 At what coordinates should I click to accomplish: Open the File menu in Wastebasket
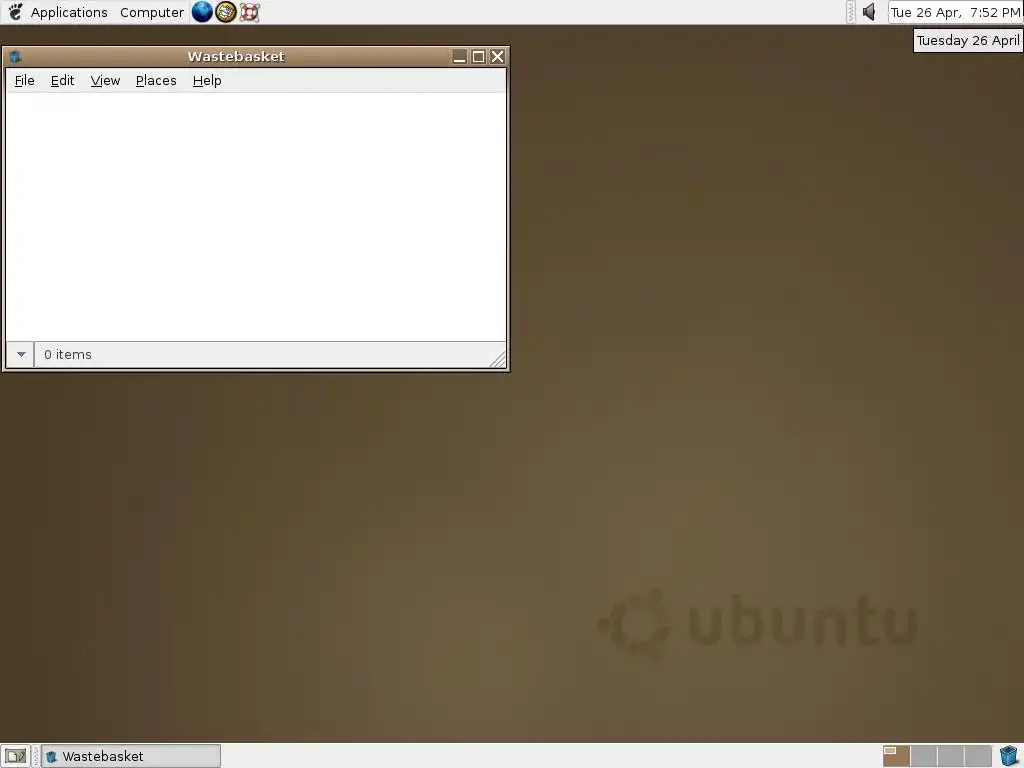(x=24, y=80)
